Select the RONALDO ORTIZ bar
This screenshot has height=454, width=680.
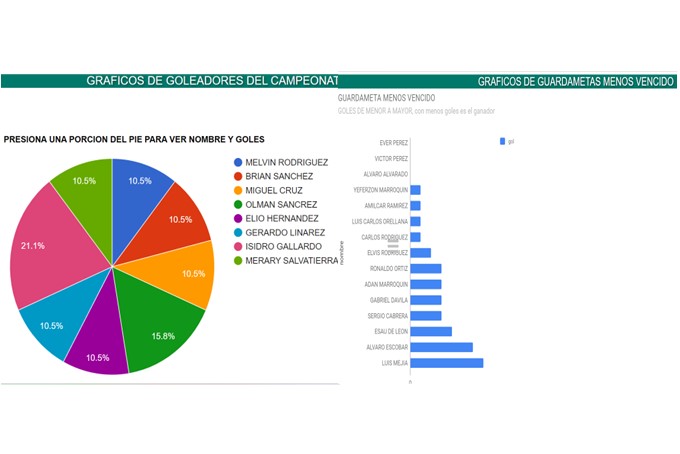point(426,268)
